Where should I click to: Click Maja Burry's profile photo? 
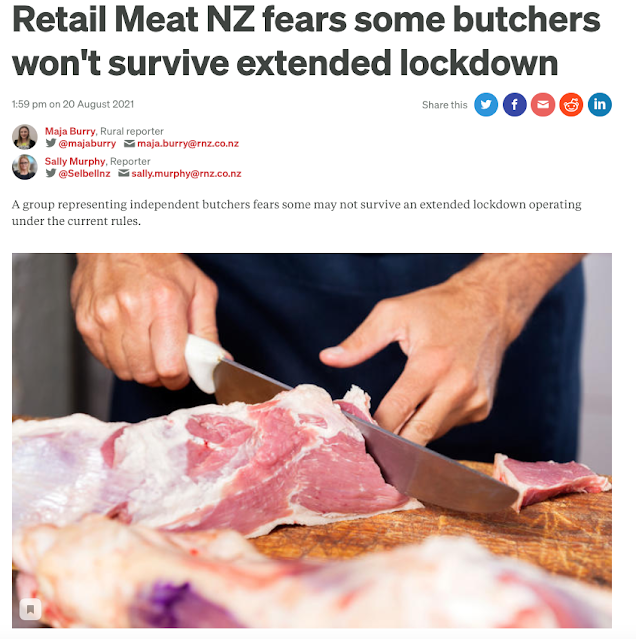point(24,137)
